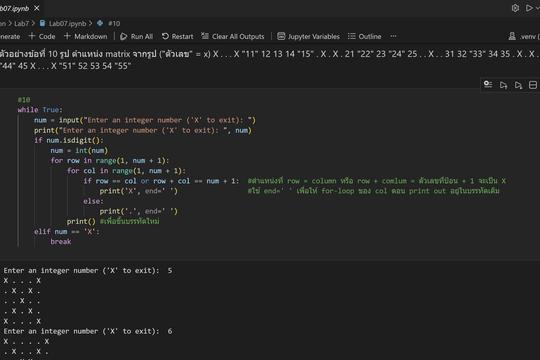
Task: Click the print('X', end=' ') line
Action: [x=138, y=191]
